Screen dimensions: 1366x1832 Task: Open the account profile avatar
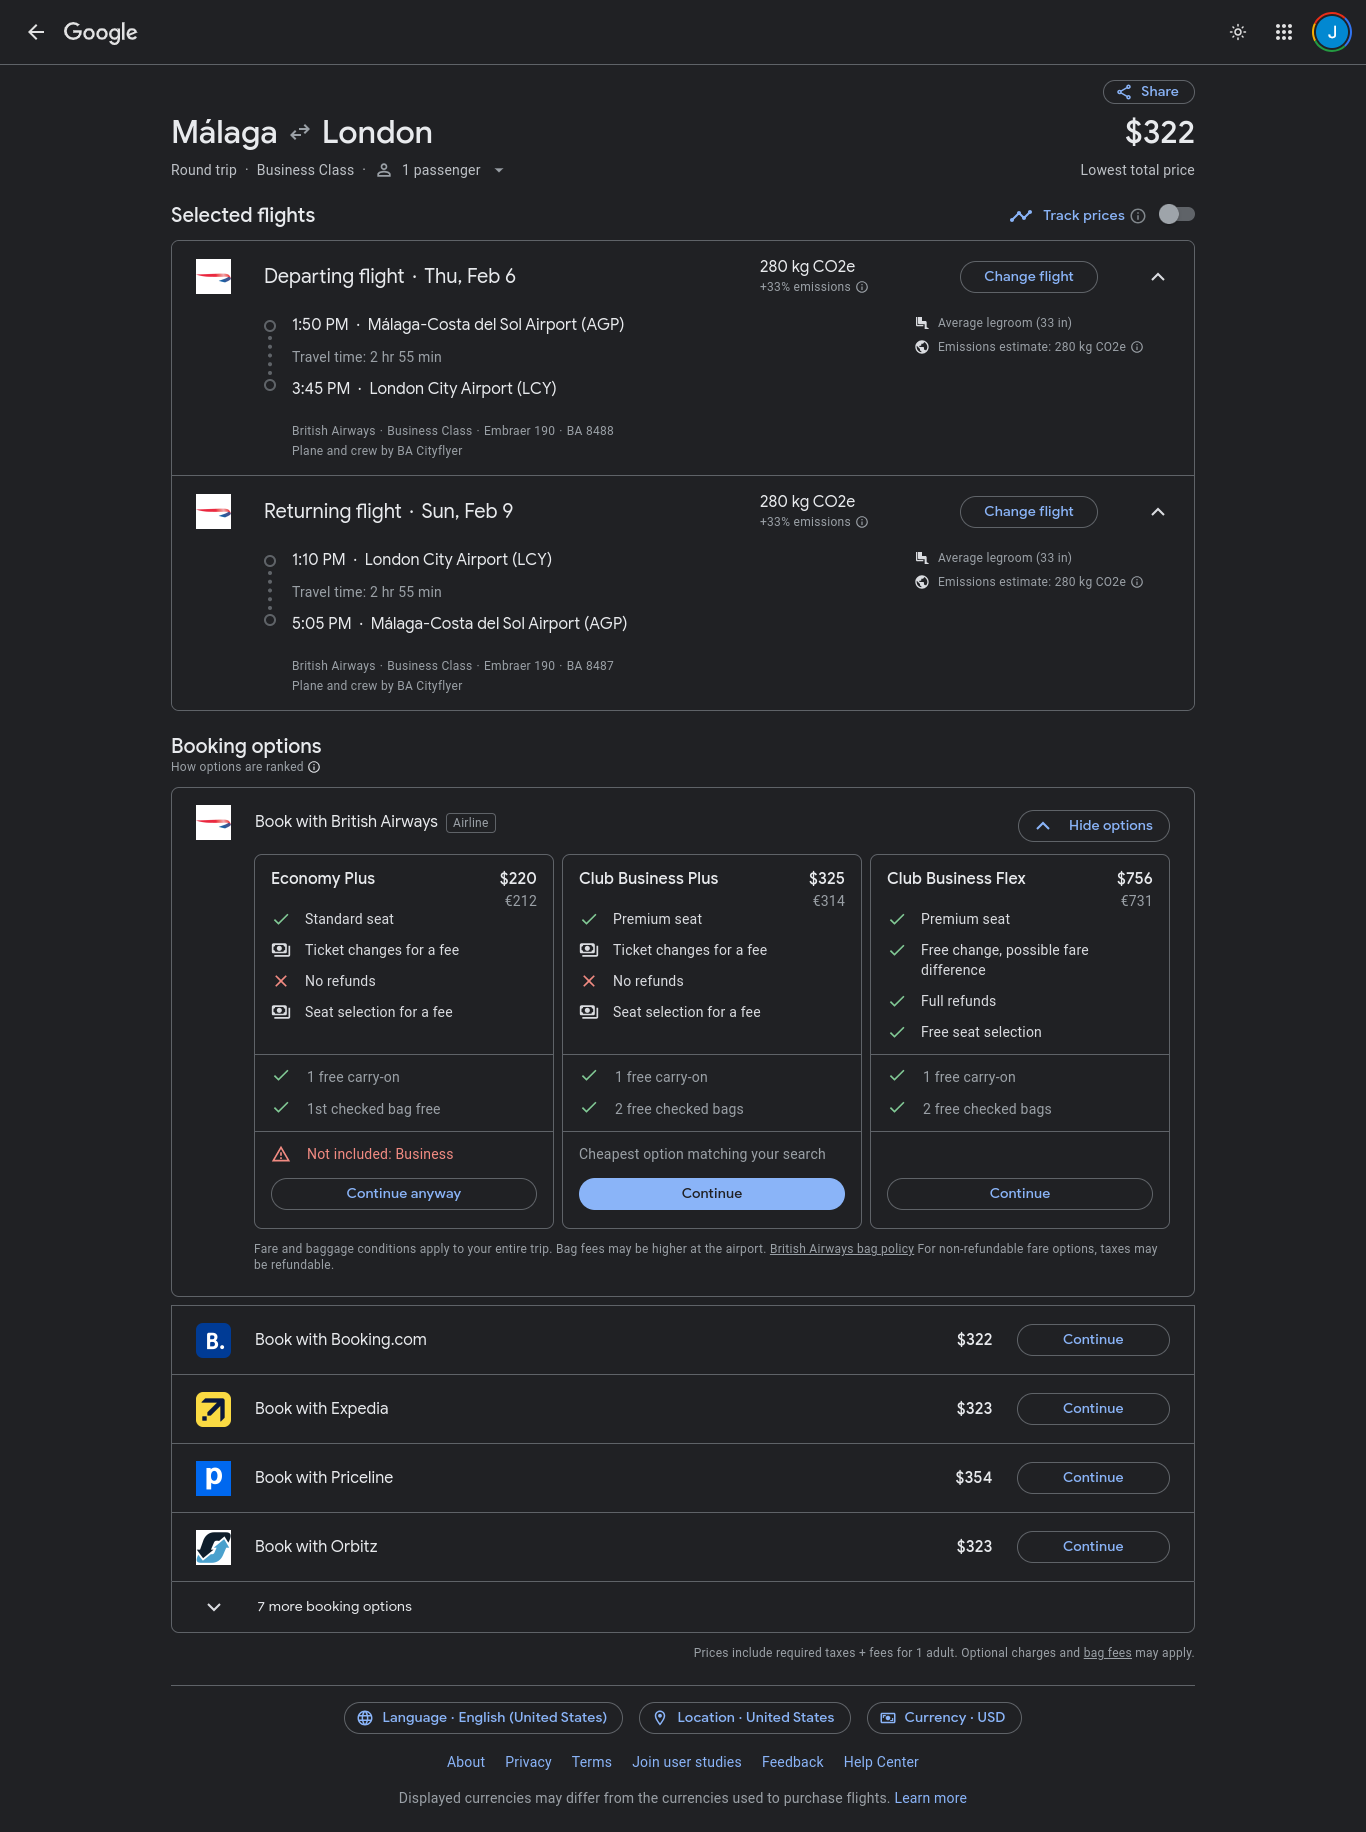[1331, 32]
